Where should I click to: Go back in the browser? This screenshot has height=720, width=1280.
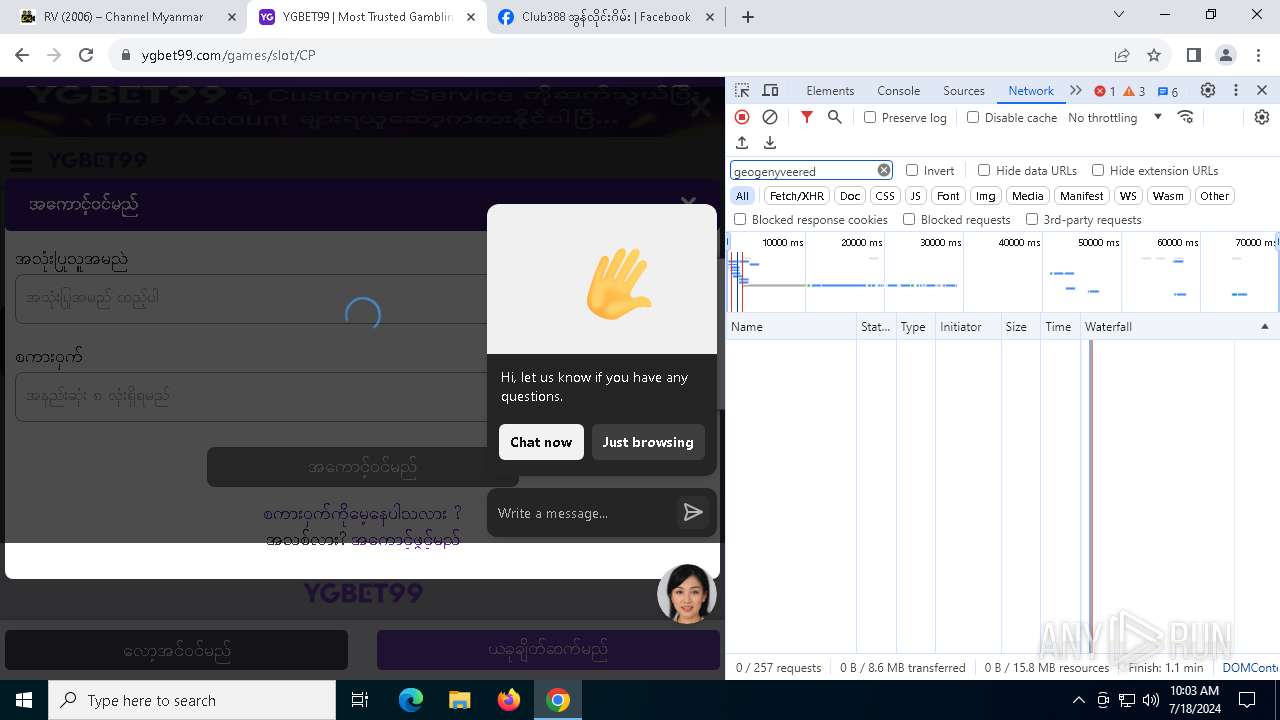tap(22, 55)
